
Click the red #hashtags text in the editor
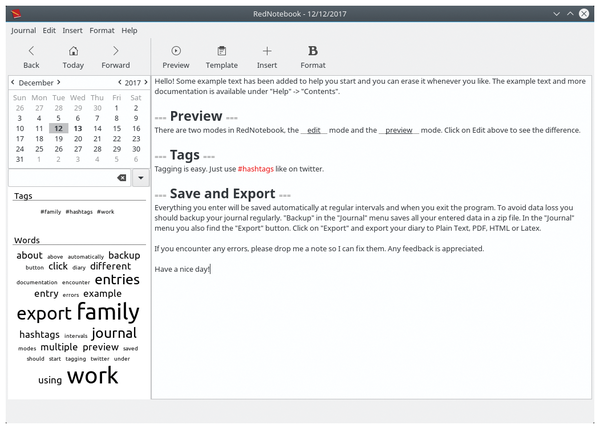[x=256, y=169]
